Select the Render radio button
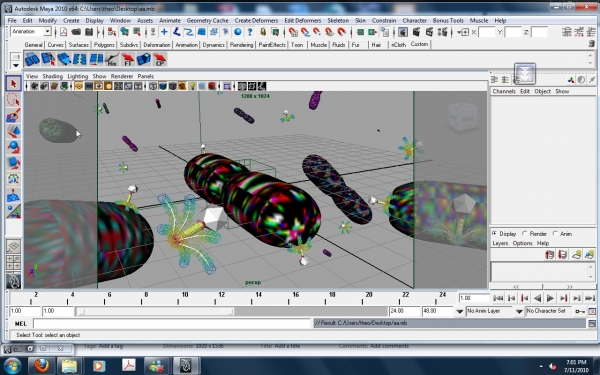Viewport: 600px width, 375px height. 524,233
